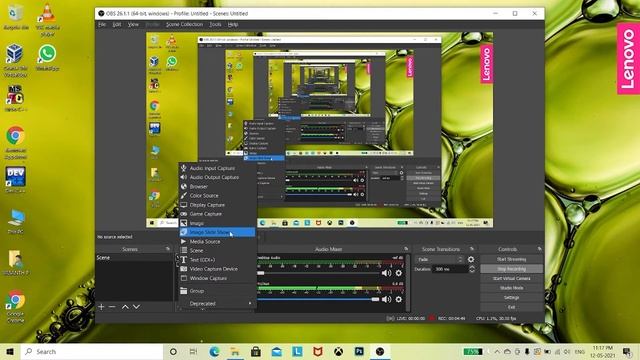Open Dev-C++ desktop icon
This screenshot has height=360, width=640.
coord(16,180)
